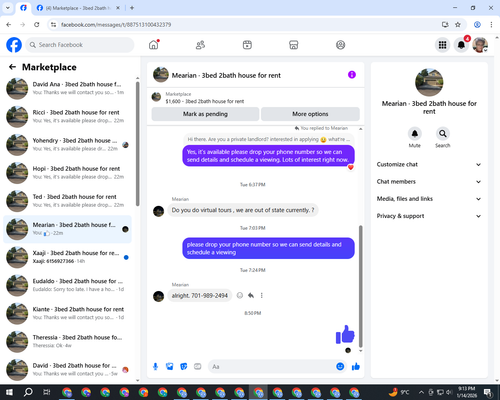Attach a photo with the image icon
The image size is (500, 400).
coord(170,367)
